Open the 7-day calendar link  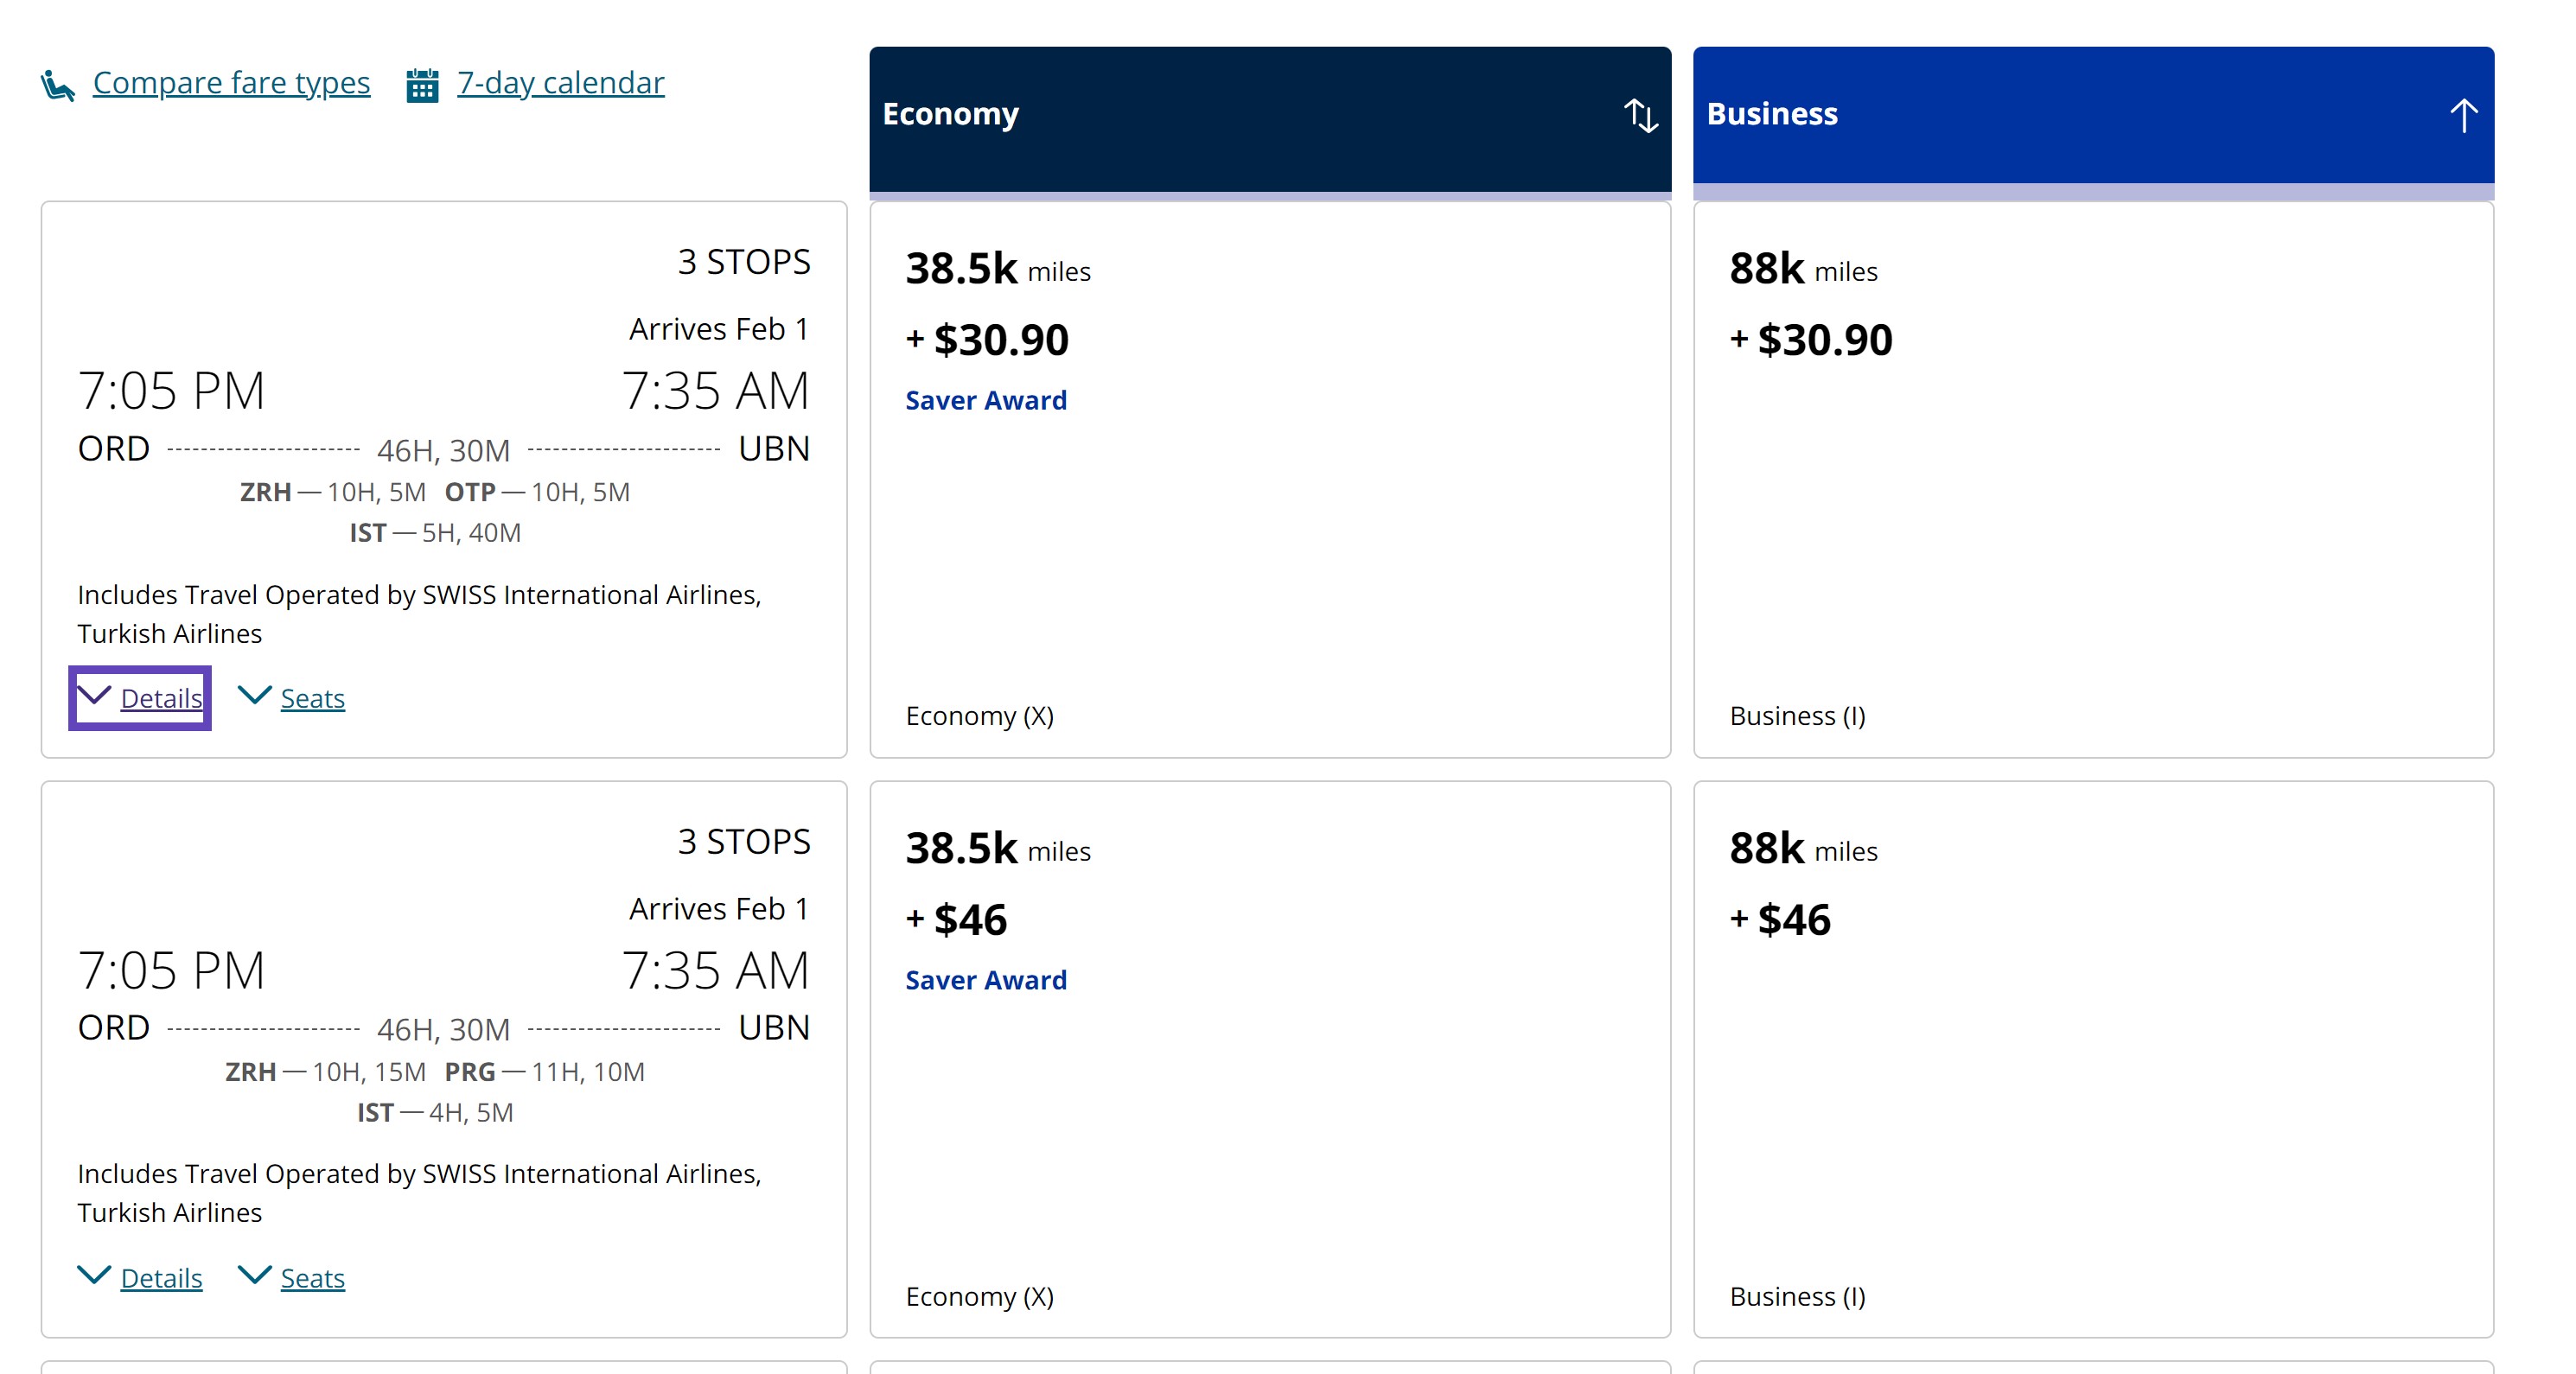pyautogui.click(x=560, y=83)
